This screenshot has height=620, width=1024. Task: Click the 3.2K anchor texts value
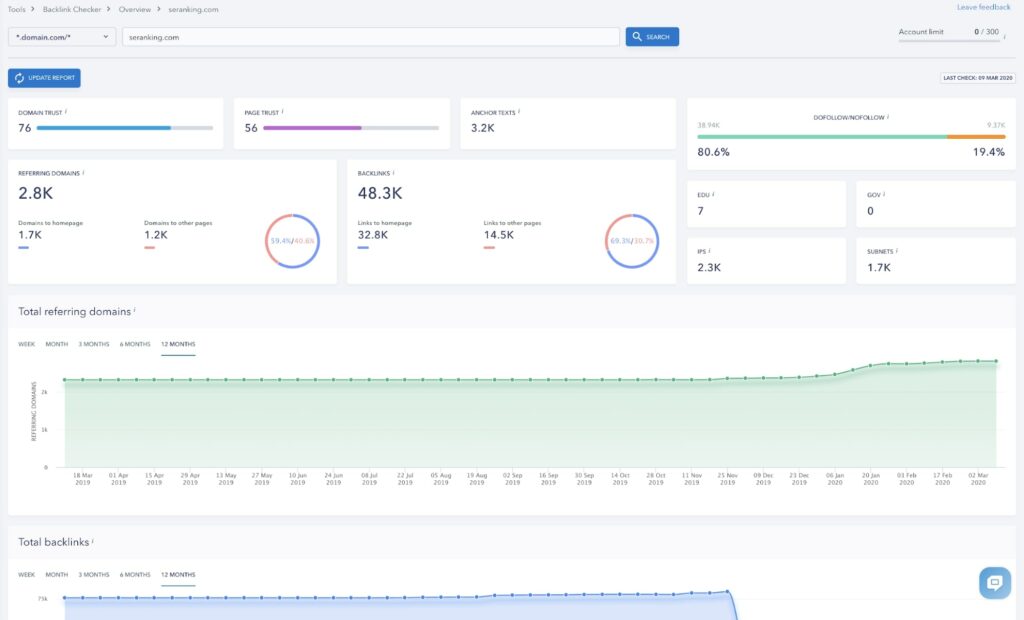(483, 128)
